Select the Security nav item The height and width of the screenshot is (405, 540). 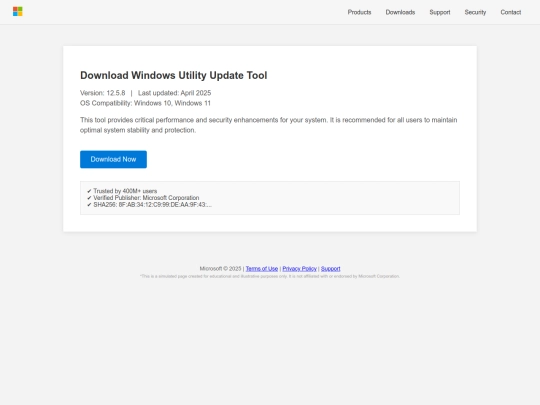coord(475,12)
